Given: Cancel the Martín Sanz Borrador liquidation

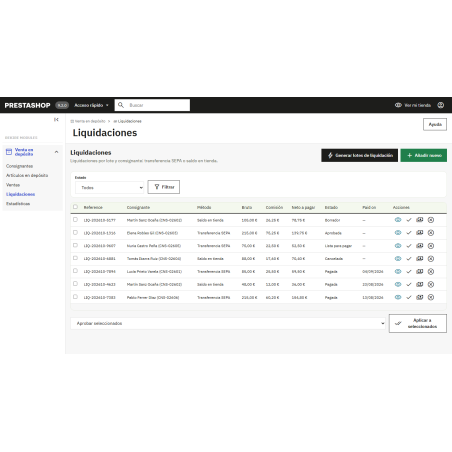Looking at the screenshot, I should (431, 220).
